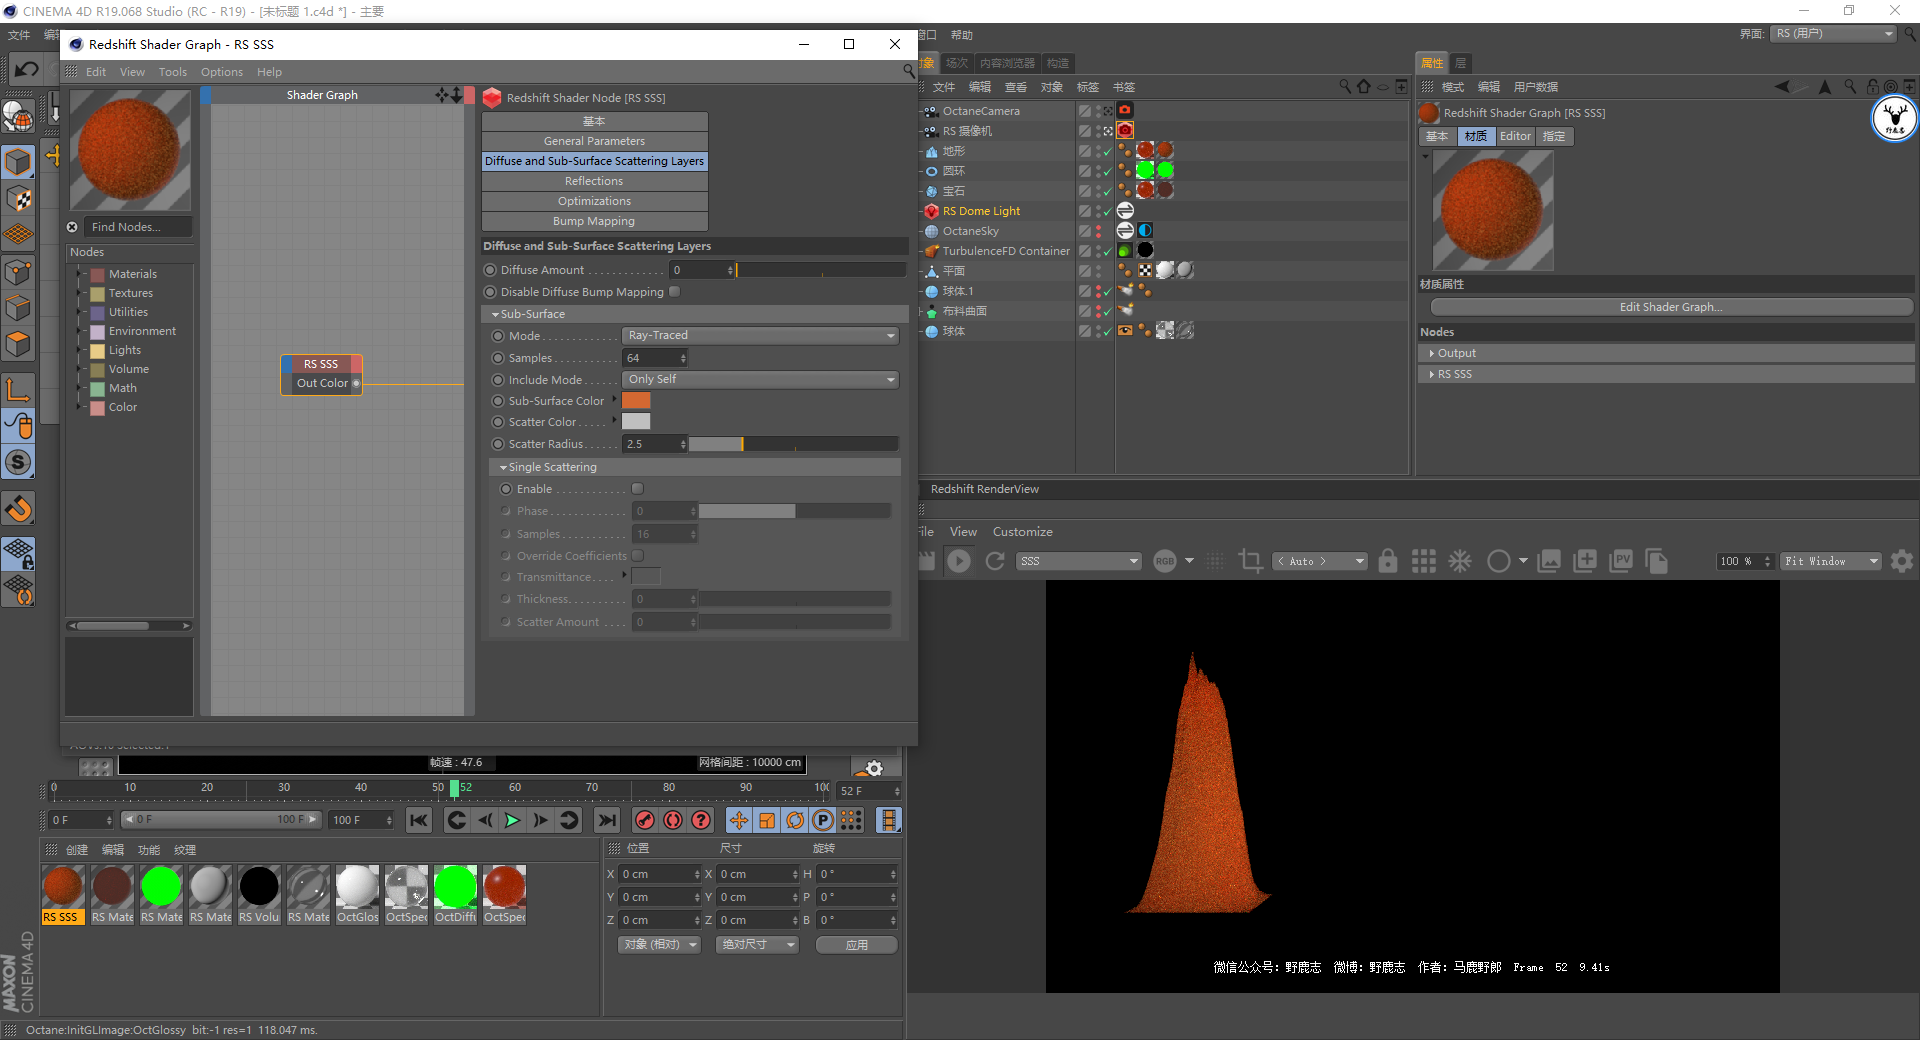This screenshot has height=1040, width=1920.
Task: Switch to Bump Mapping tab
Action: pos(594,221)
